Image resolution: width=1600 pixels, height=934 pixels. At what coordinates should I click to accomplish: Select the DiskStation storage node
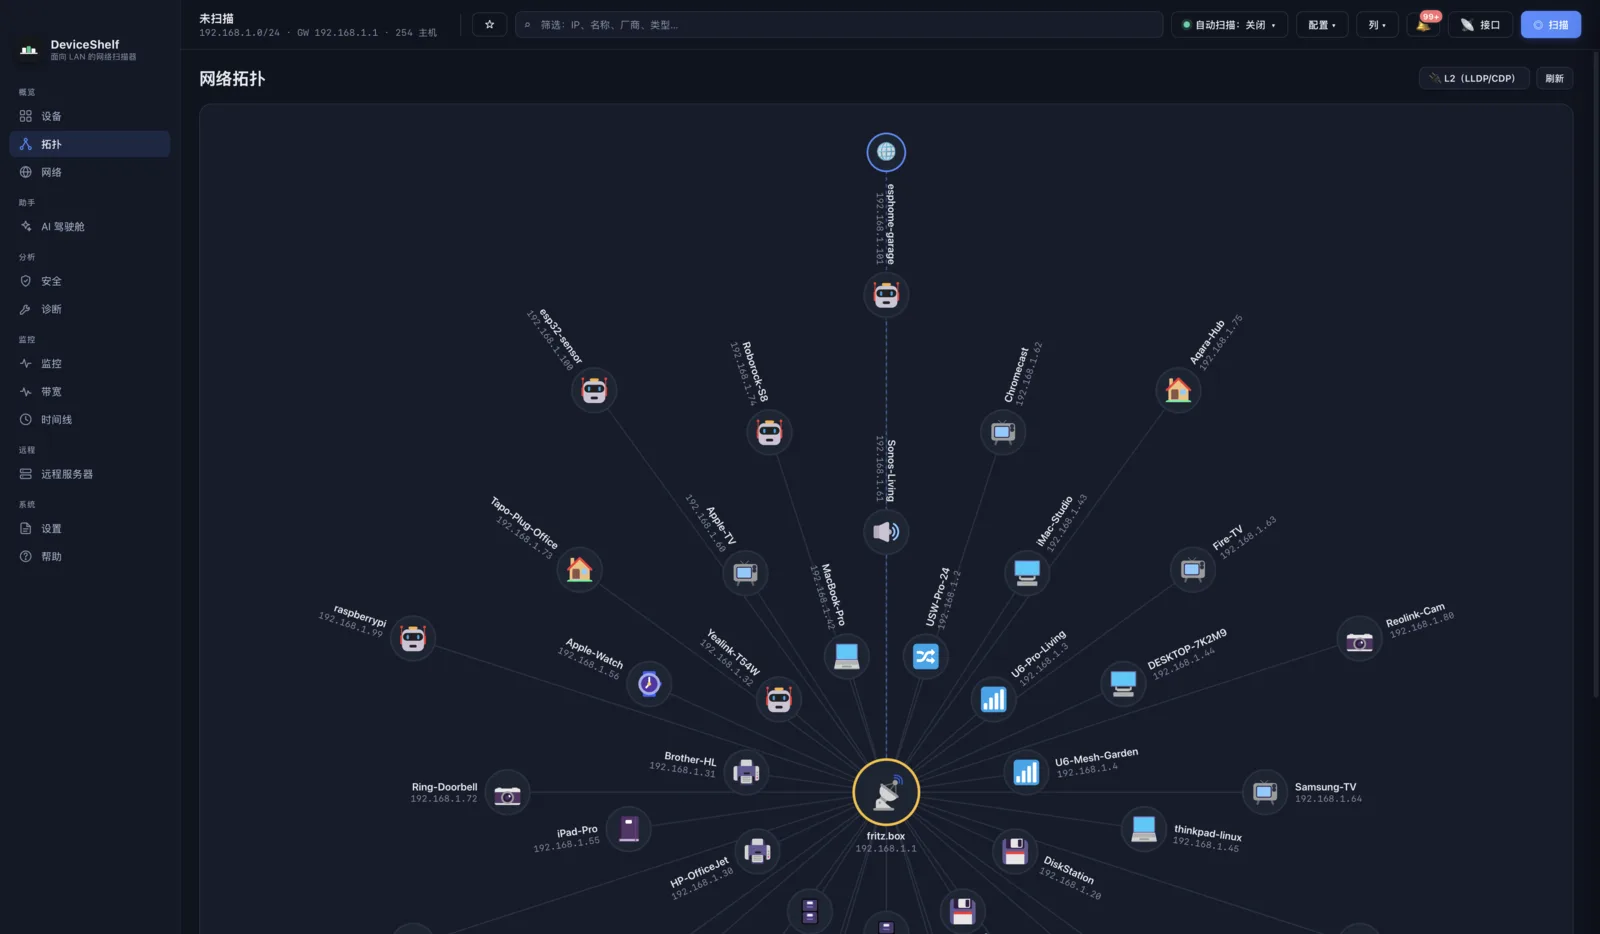coord(1015,851)
